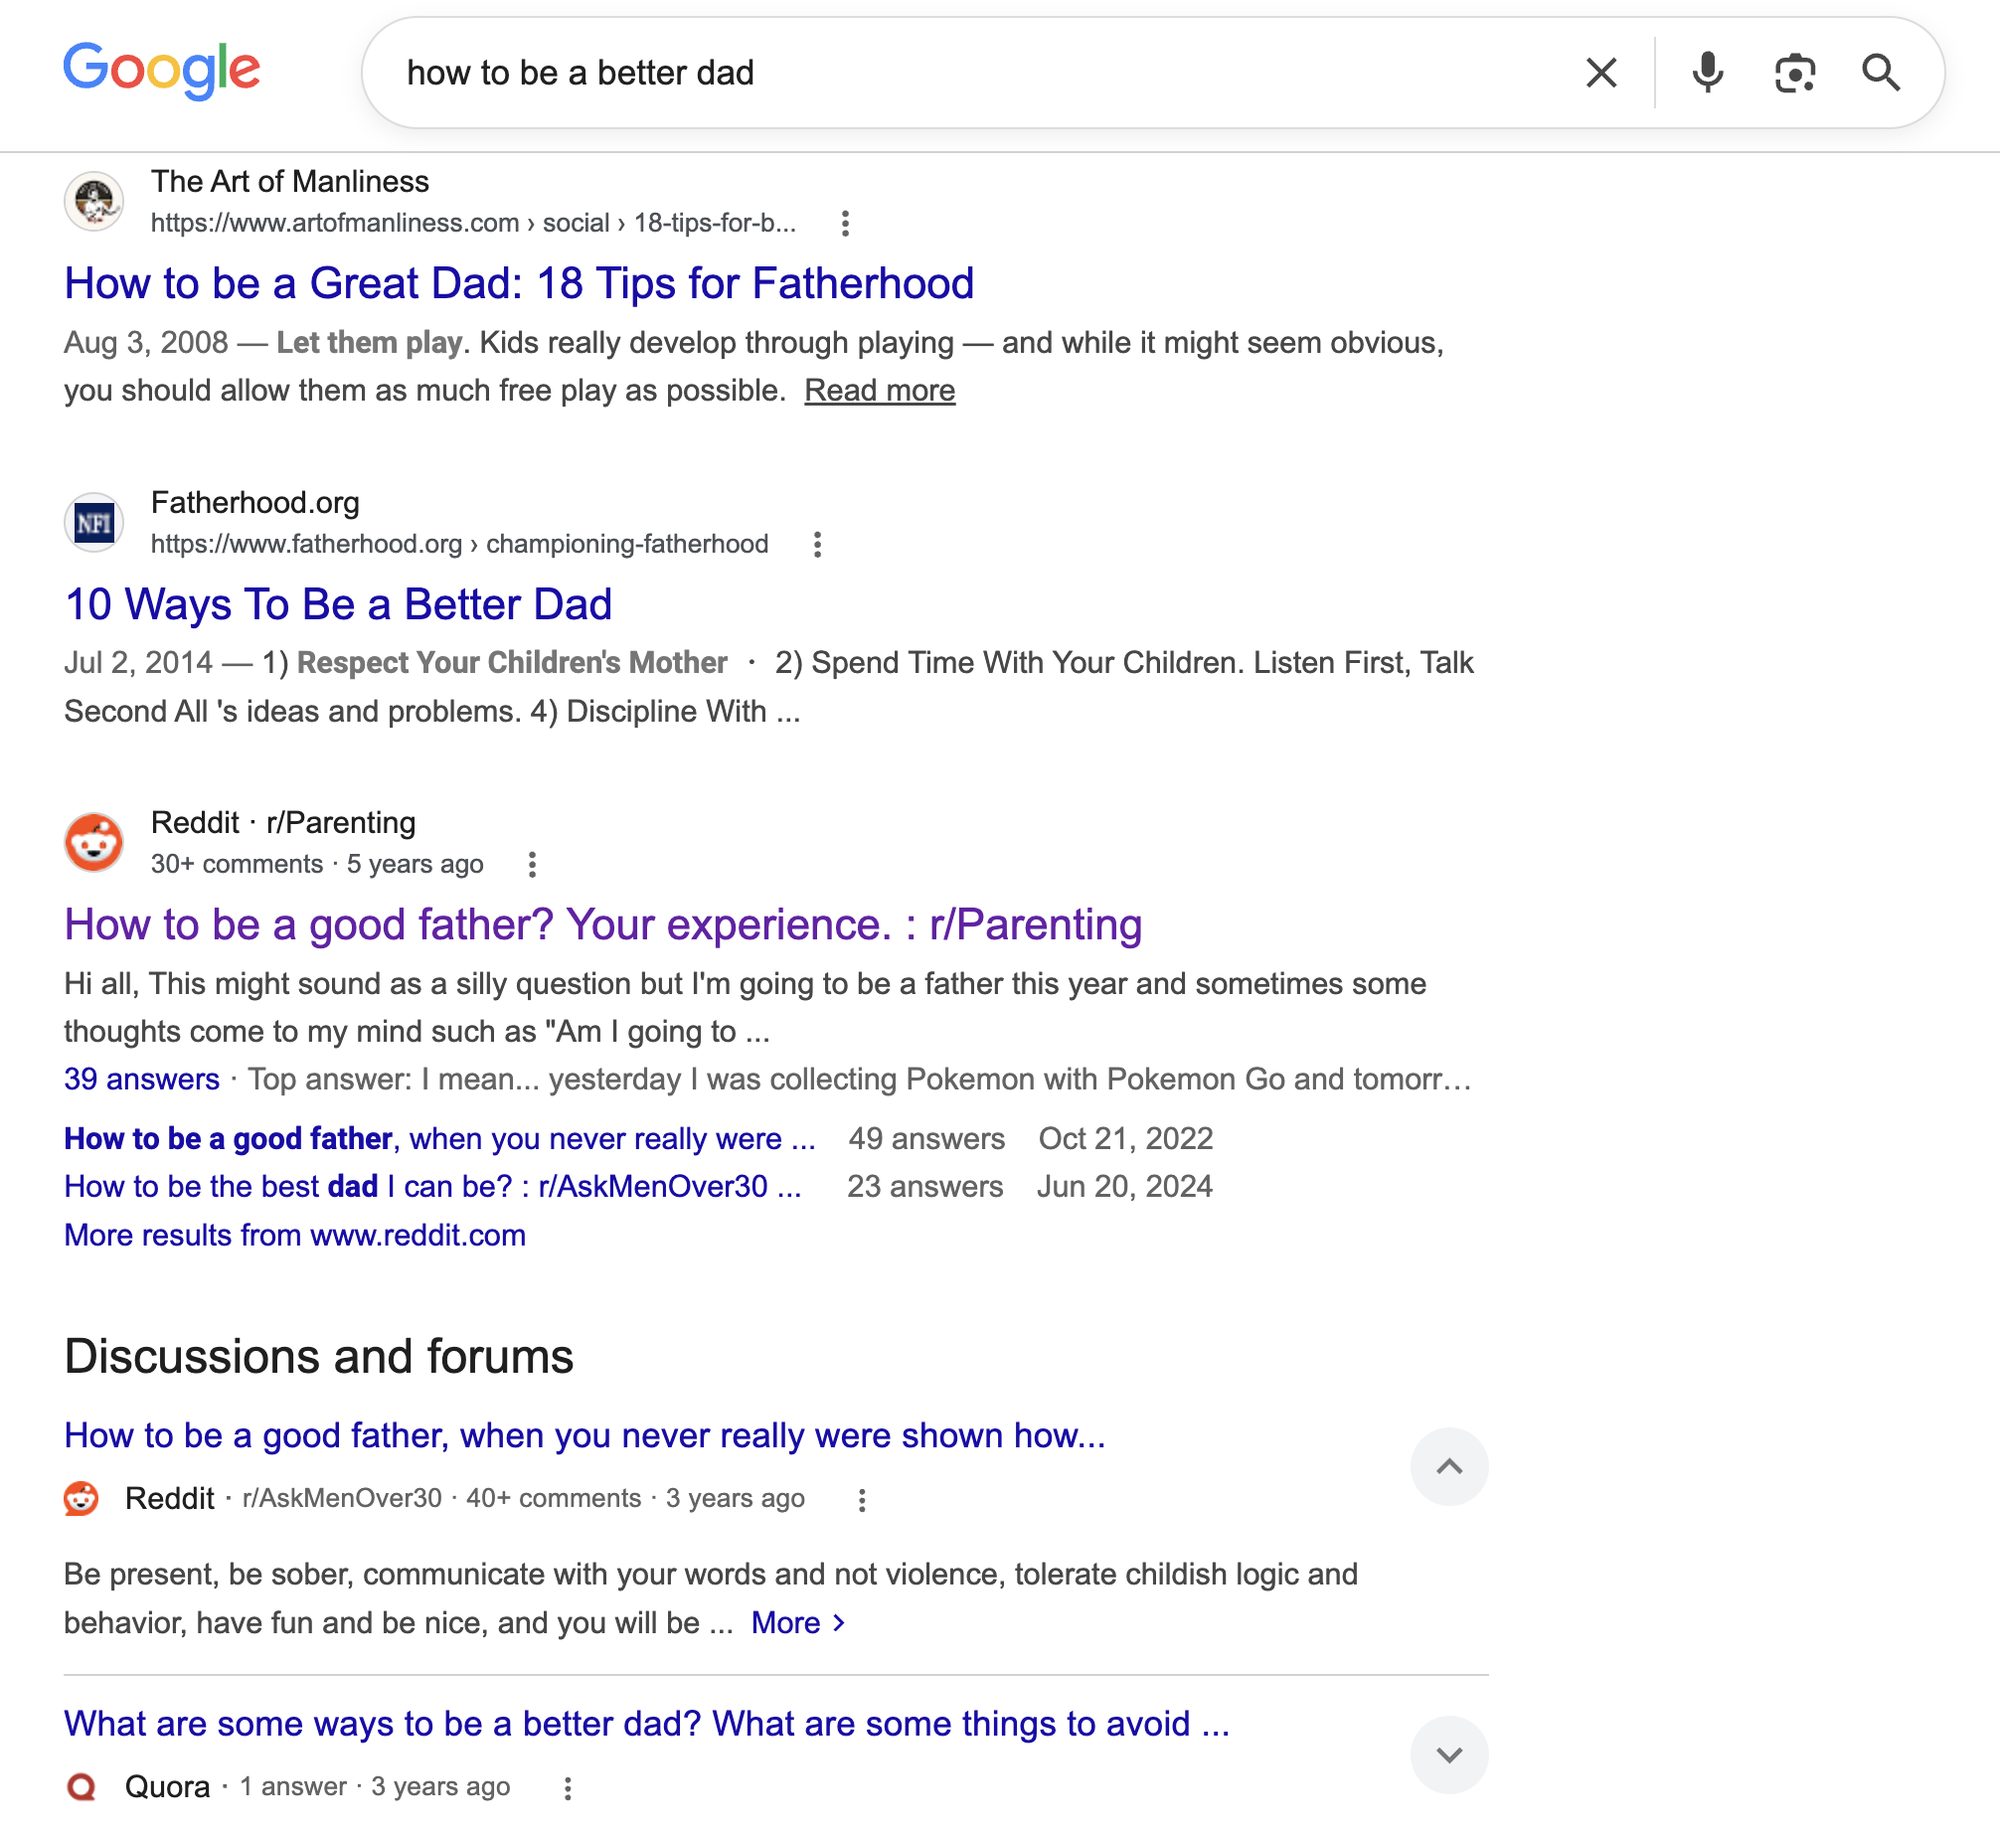Screen dimensions: 2000x1835
Task: Click the artofmanliness.com URL breadcrumb
Action: 473,223
